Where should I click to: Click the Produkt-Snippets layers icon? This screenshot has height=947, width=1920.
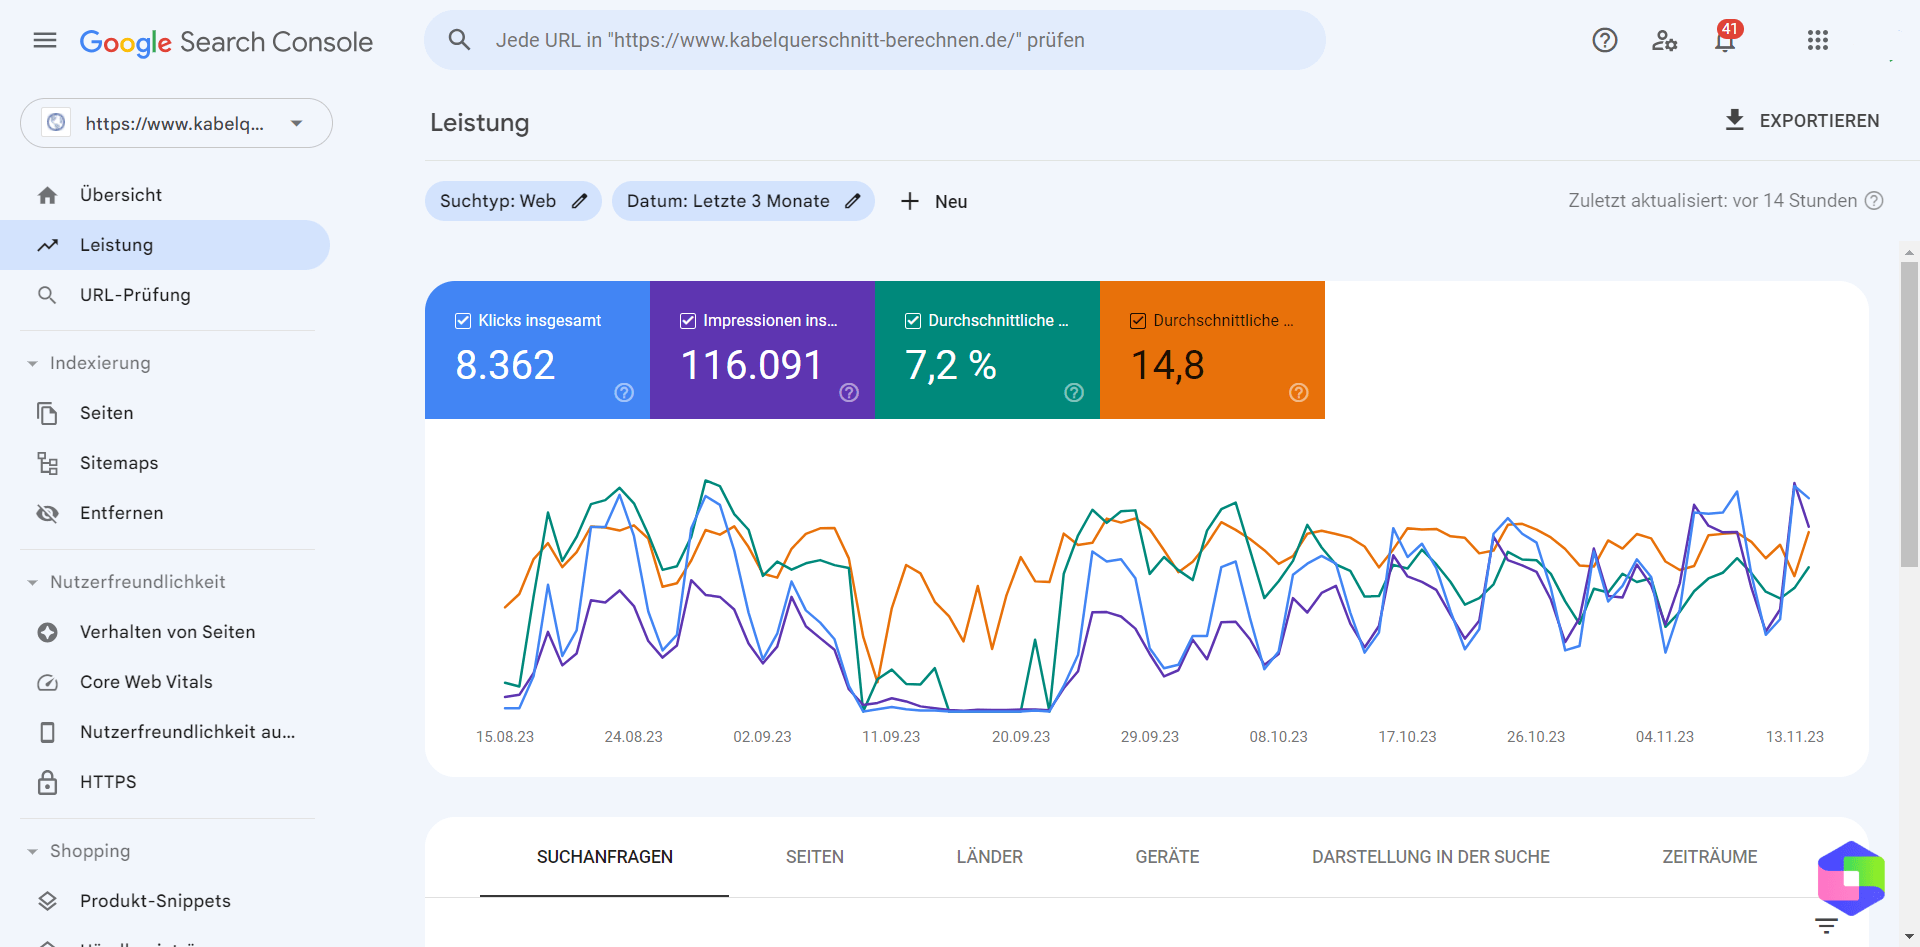click(x=47, y=901)
